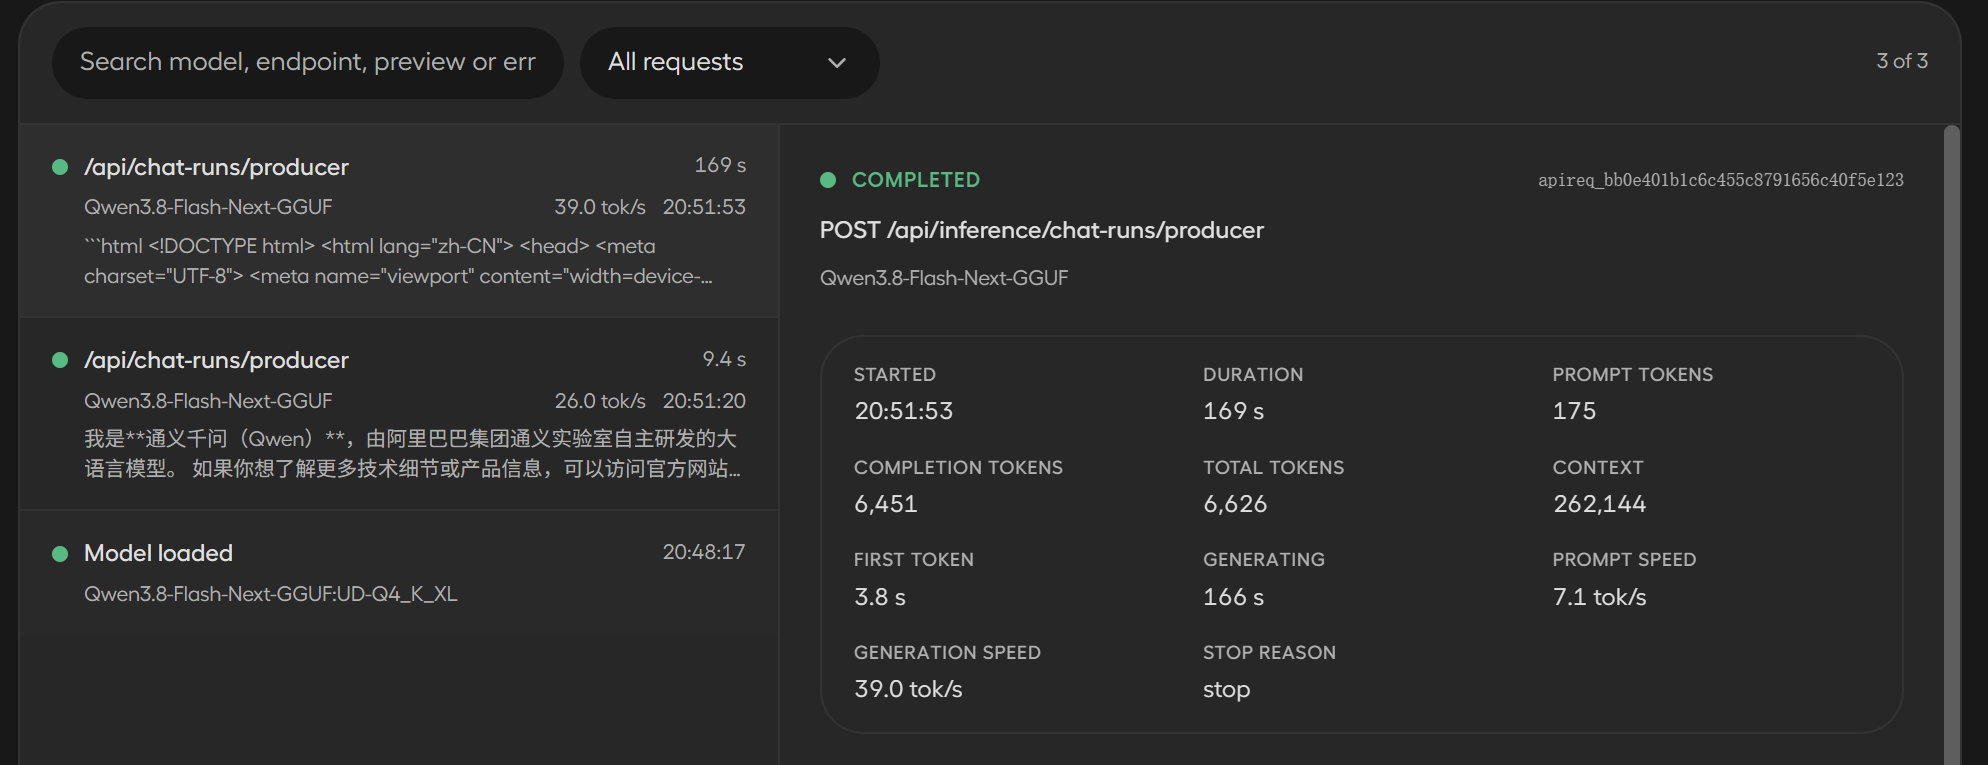The height and width of the screenshot is (765, 1988).
Task: Click the 20:51:20 timestamp in request list
Action: pyautogui.click(x=704, y=401)
